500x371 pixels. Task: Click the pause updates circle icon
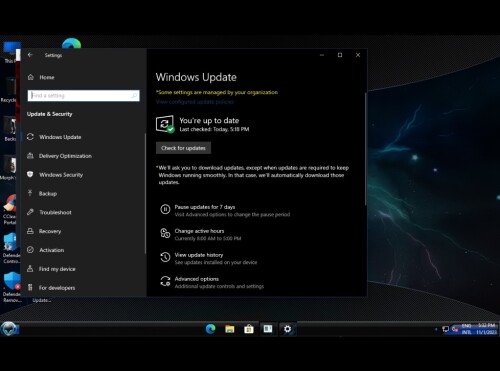(x=165, y=209)
